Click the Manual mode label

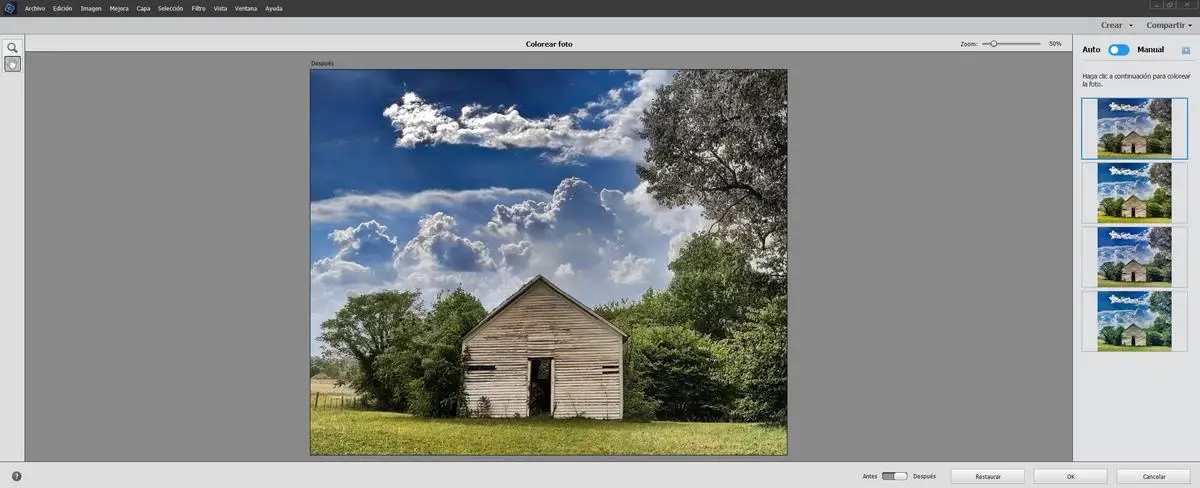coord(1150,50)
